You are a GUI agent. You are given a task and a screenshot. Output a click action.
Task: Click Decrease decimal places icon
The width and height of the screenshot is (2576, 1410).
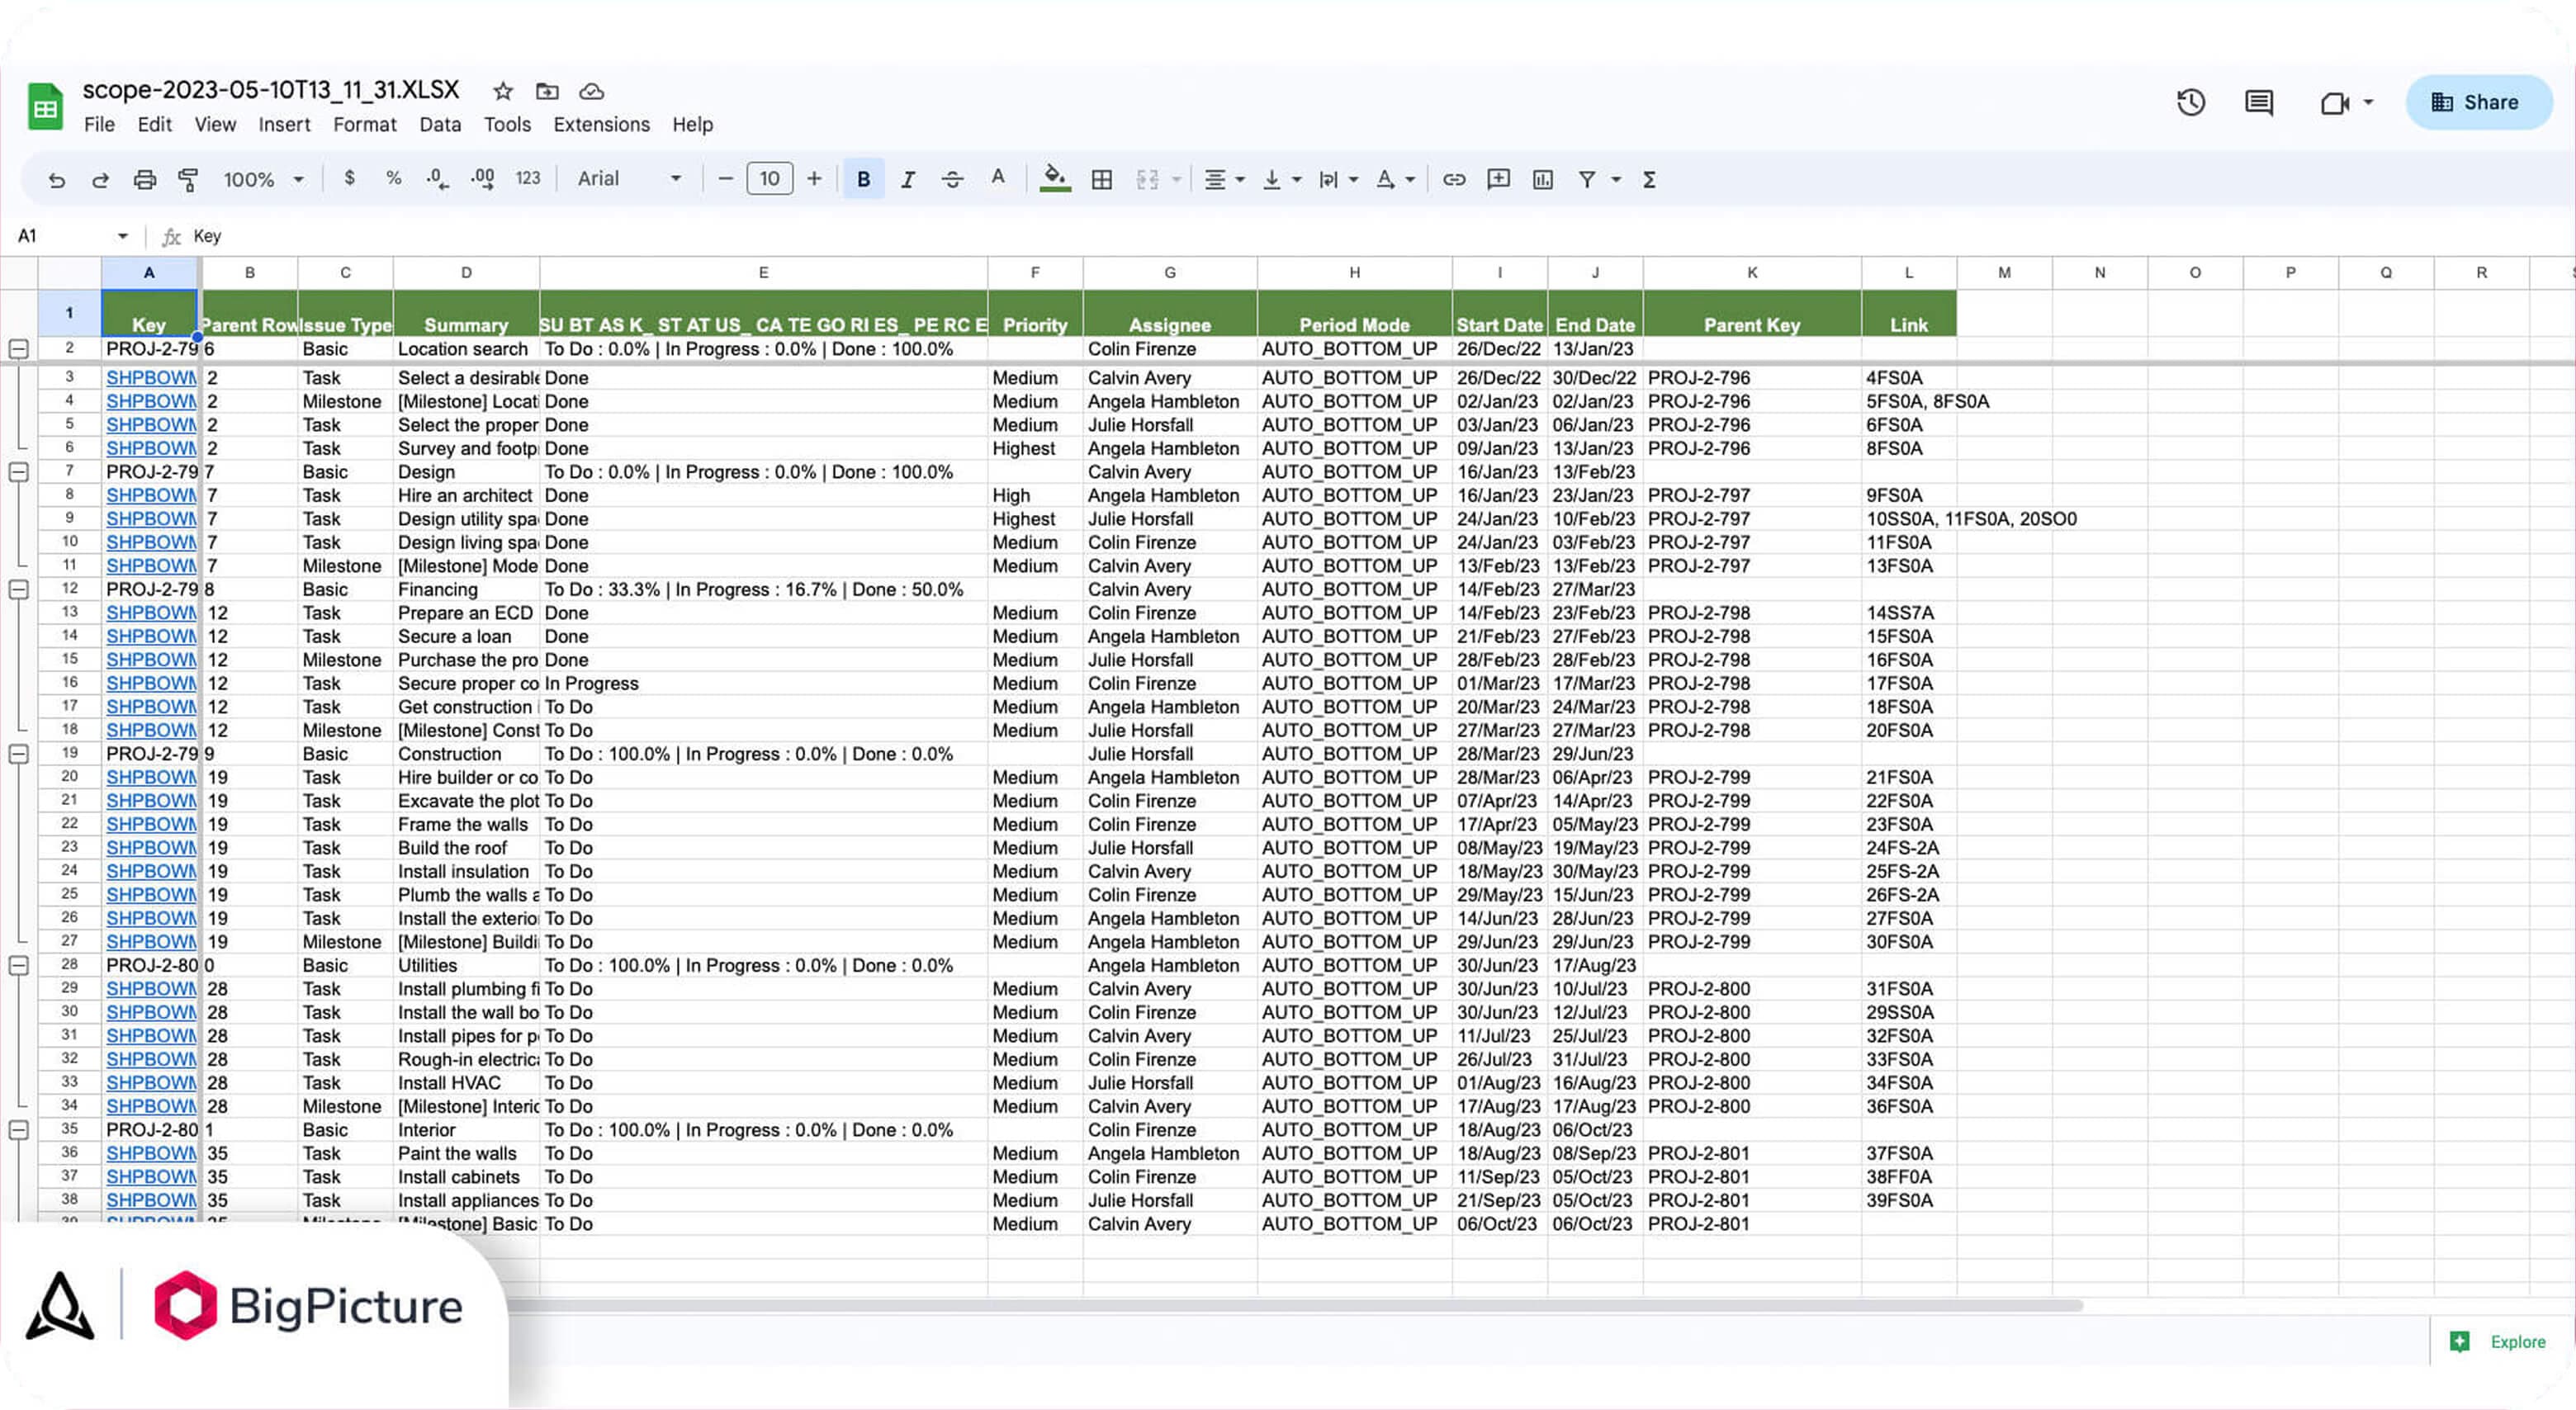pyautogui.click(x=437, y=179)
